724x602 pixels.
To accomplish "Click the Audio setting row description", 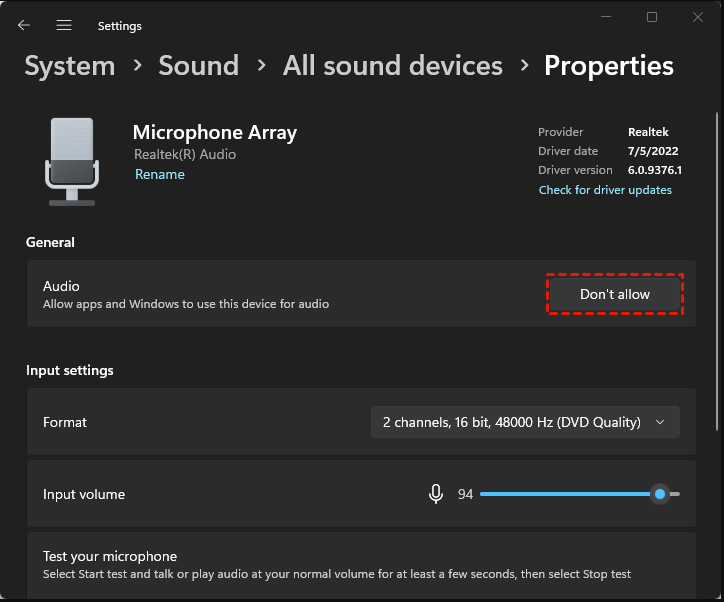I will (186, 304).
